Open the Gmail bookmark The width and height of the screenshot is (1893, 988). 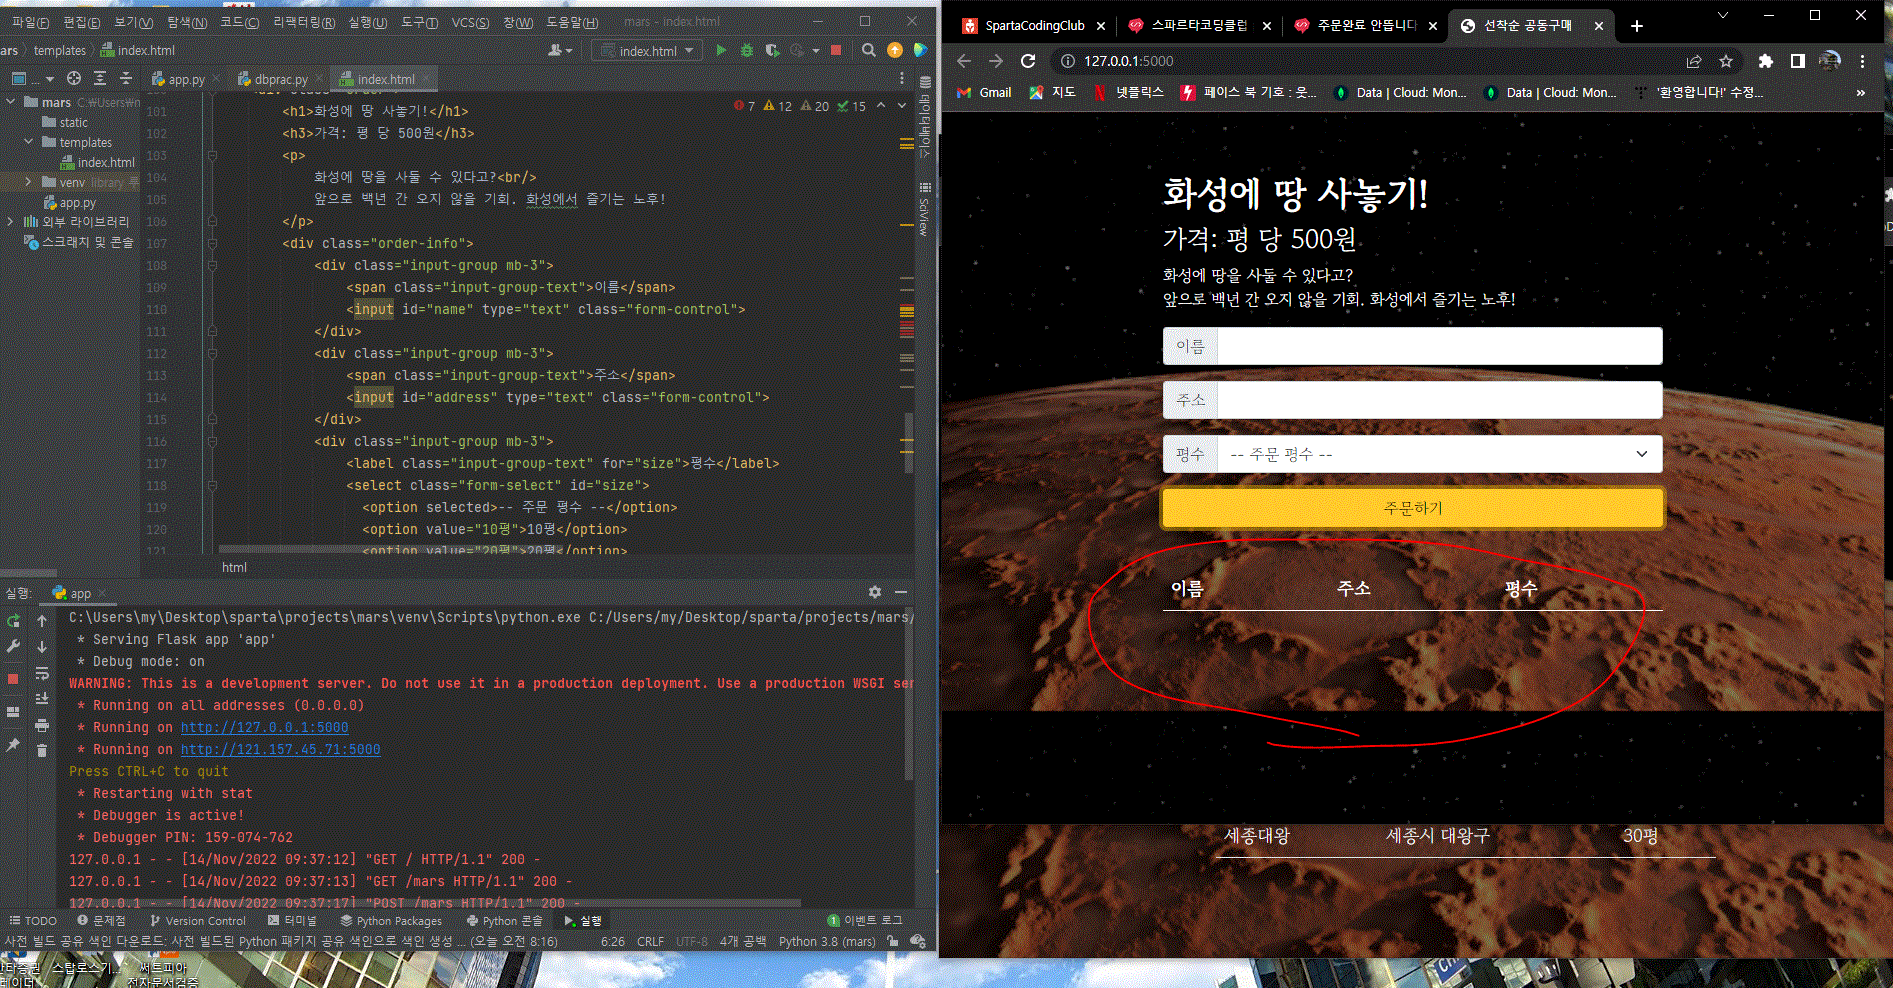[x=985, y=92]
